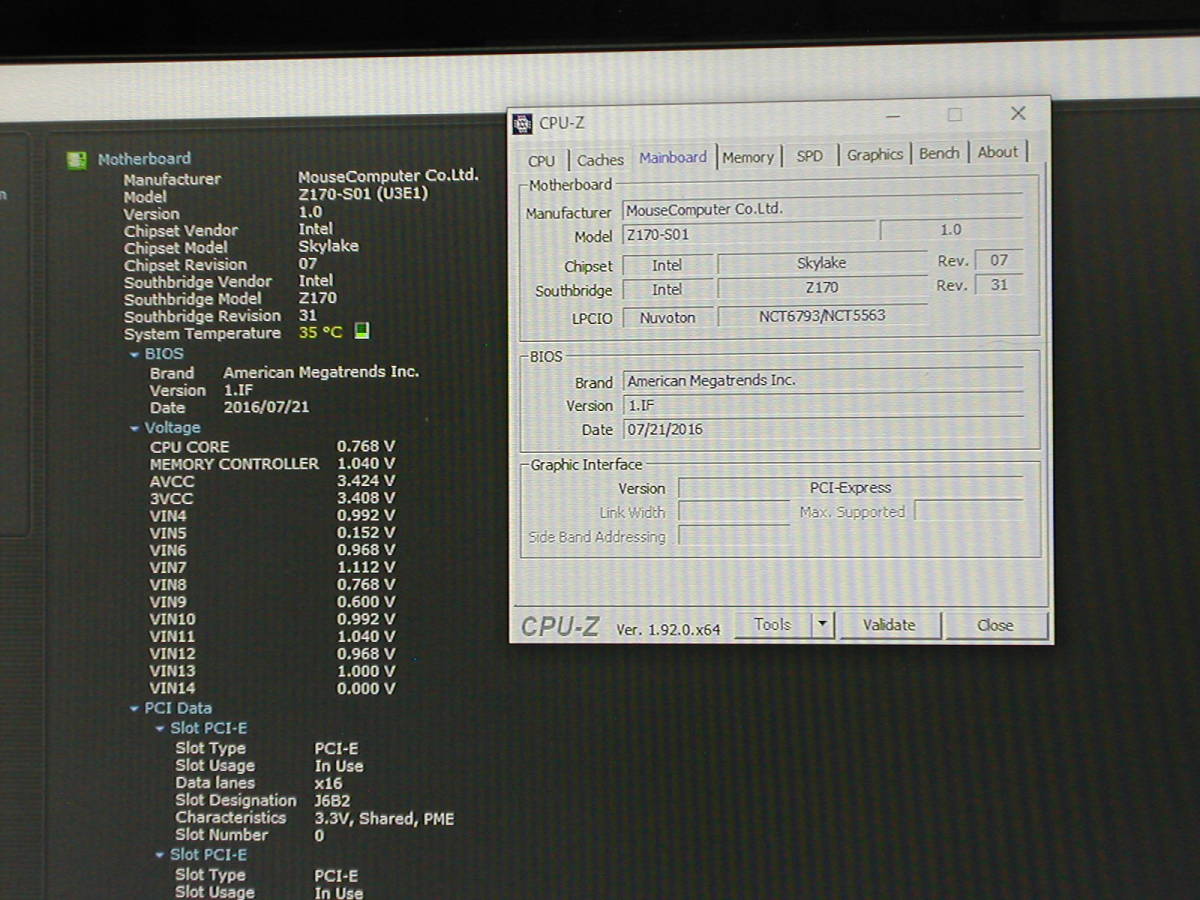The image size is (1200, 900).
Task: Collapse the PCI Data tree section
Action: (x=135, y=708)
